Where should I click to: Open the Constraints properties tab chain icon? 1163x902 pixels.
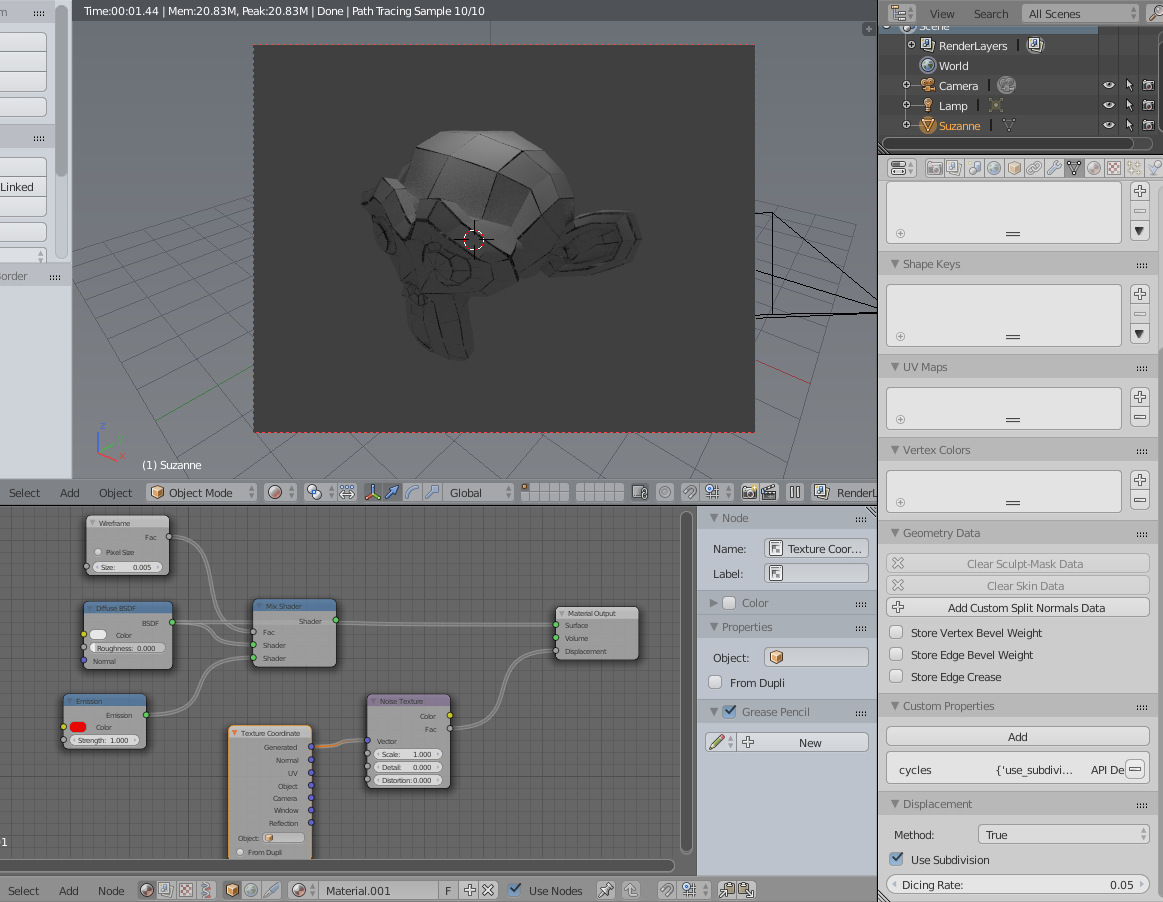tap(1034, 168)
